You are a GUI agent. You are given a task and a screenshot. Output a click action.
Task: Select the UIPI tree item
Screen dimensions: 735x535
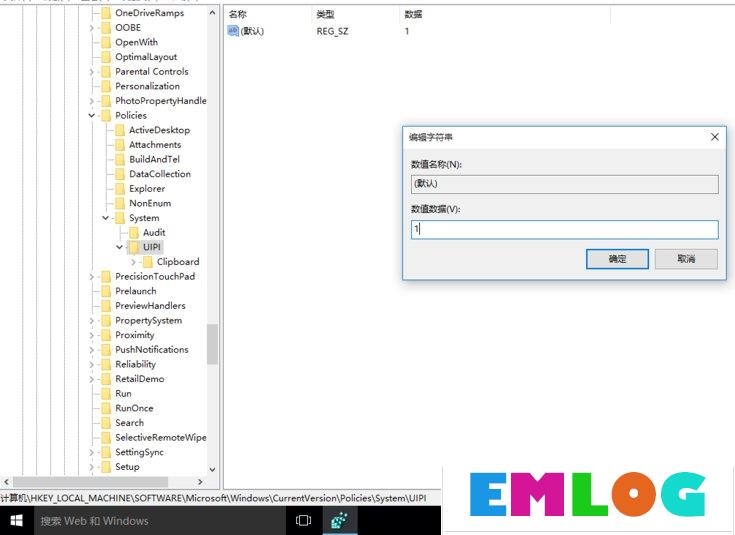[x=152, y=247]
